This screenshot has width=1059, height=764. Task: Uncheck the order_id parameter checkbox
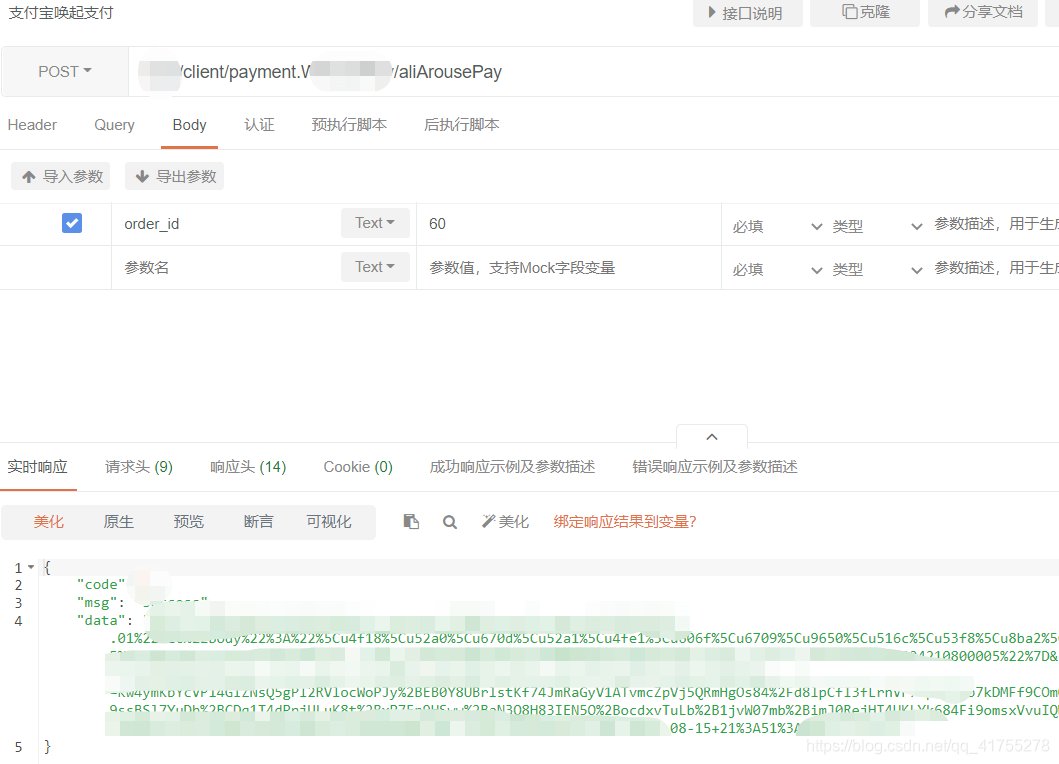tap(71, 223)
